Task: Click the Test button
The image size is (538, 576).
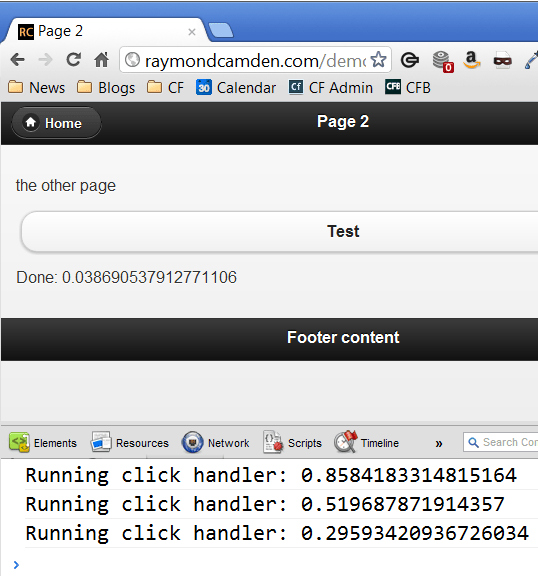Action: [x=280, y=231]
